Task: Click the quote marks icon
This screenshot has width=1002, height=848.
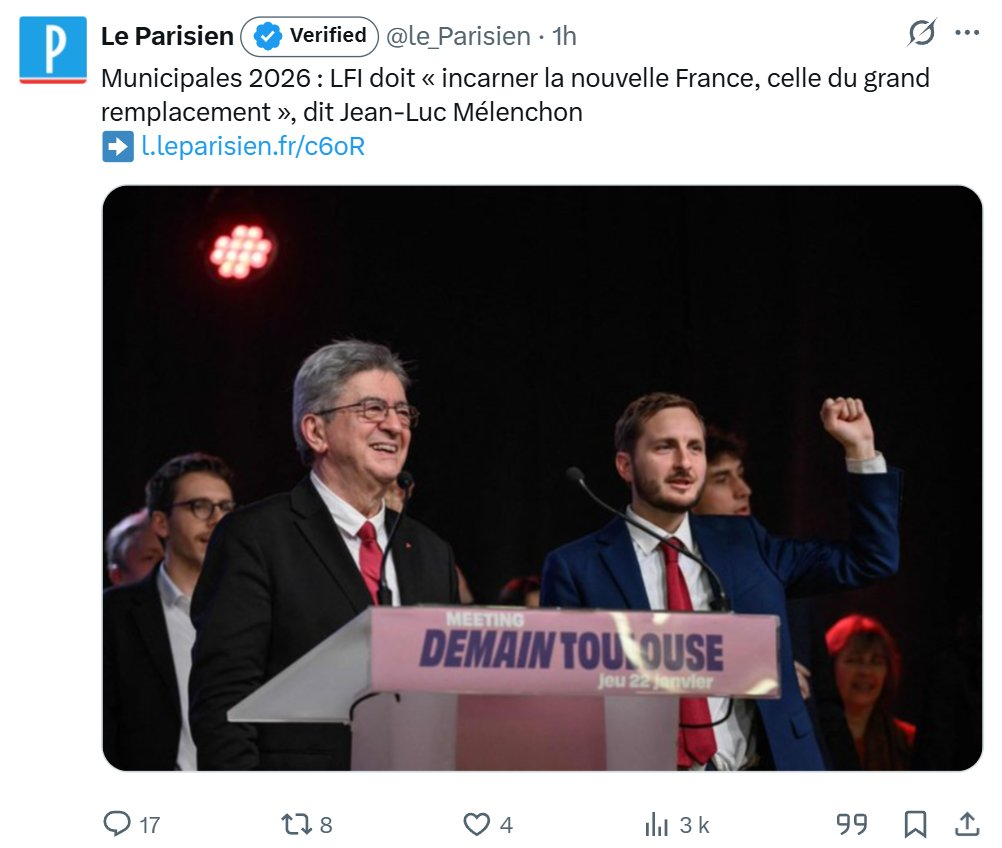Action: click(851, 824)
